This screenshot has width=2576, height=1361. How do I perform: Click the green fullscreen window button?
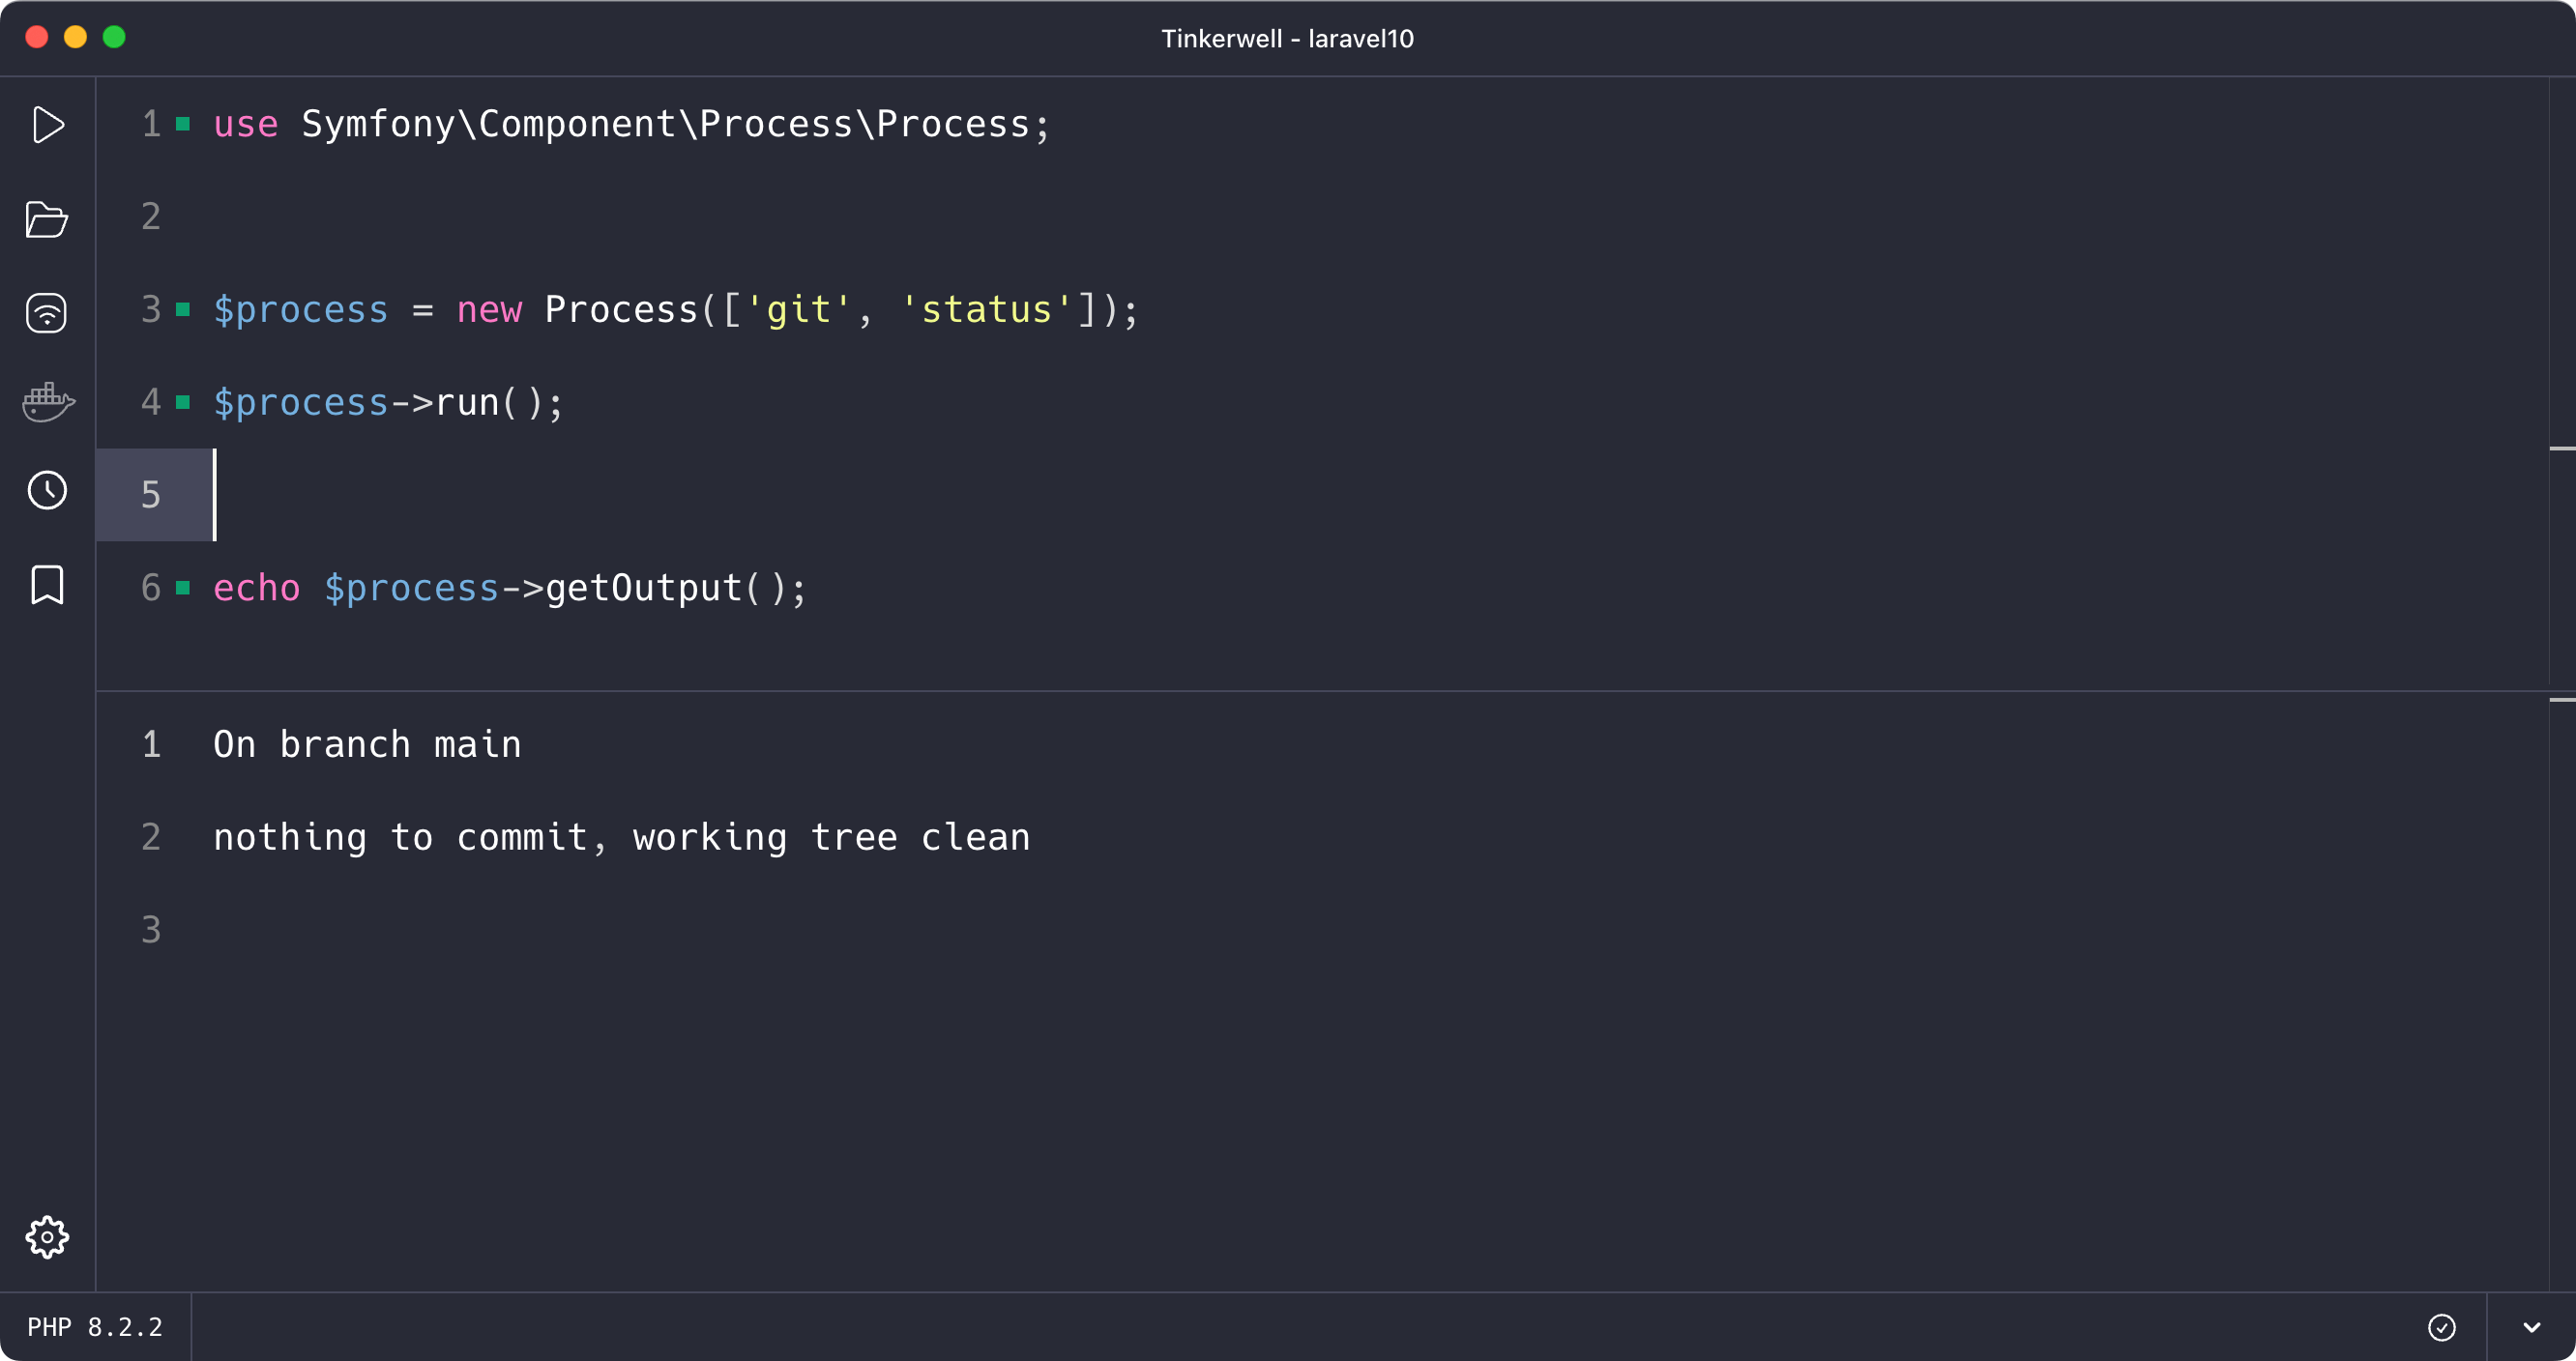click(114, 37)
